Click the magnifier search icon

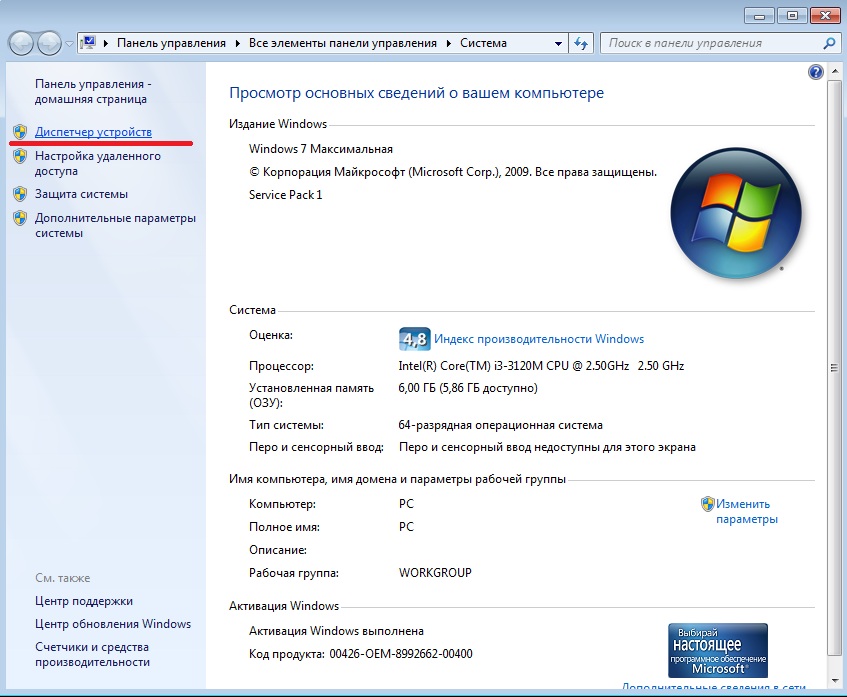click(829, 43)
